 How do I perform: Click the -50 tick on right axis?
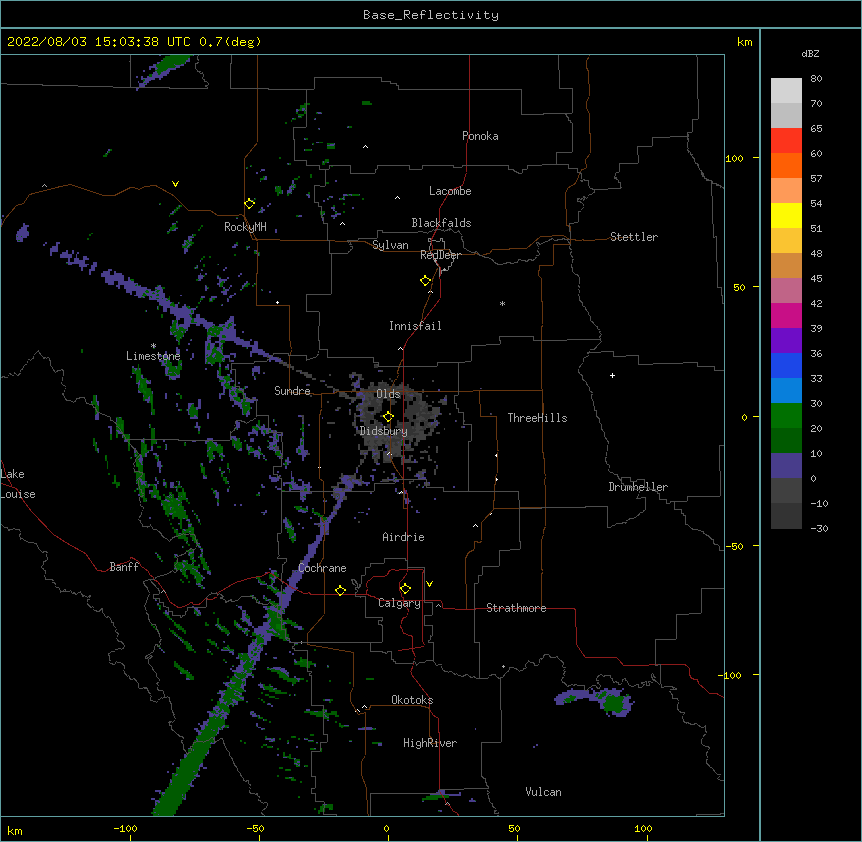point(734,546)
